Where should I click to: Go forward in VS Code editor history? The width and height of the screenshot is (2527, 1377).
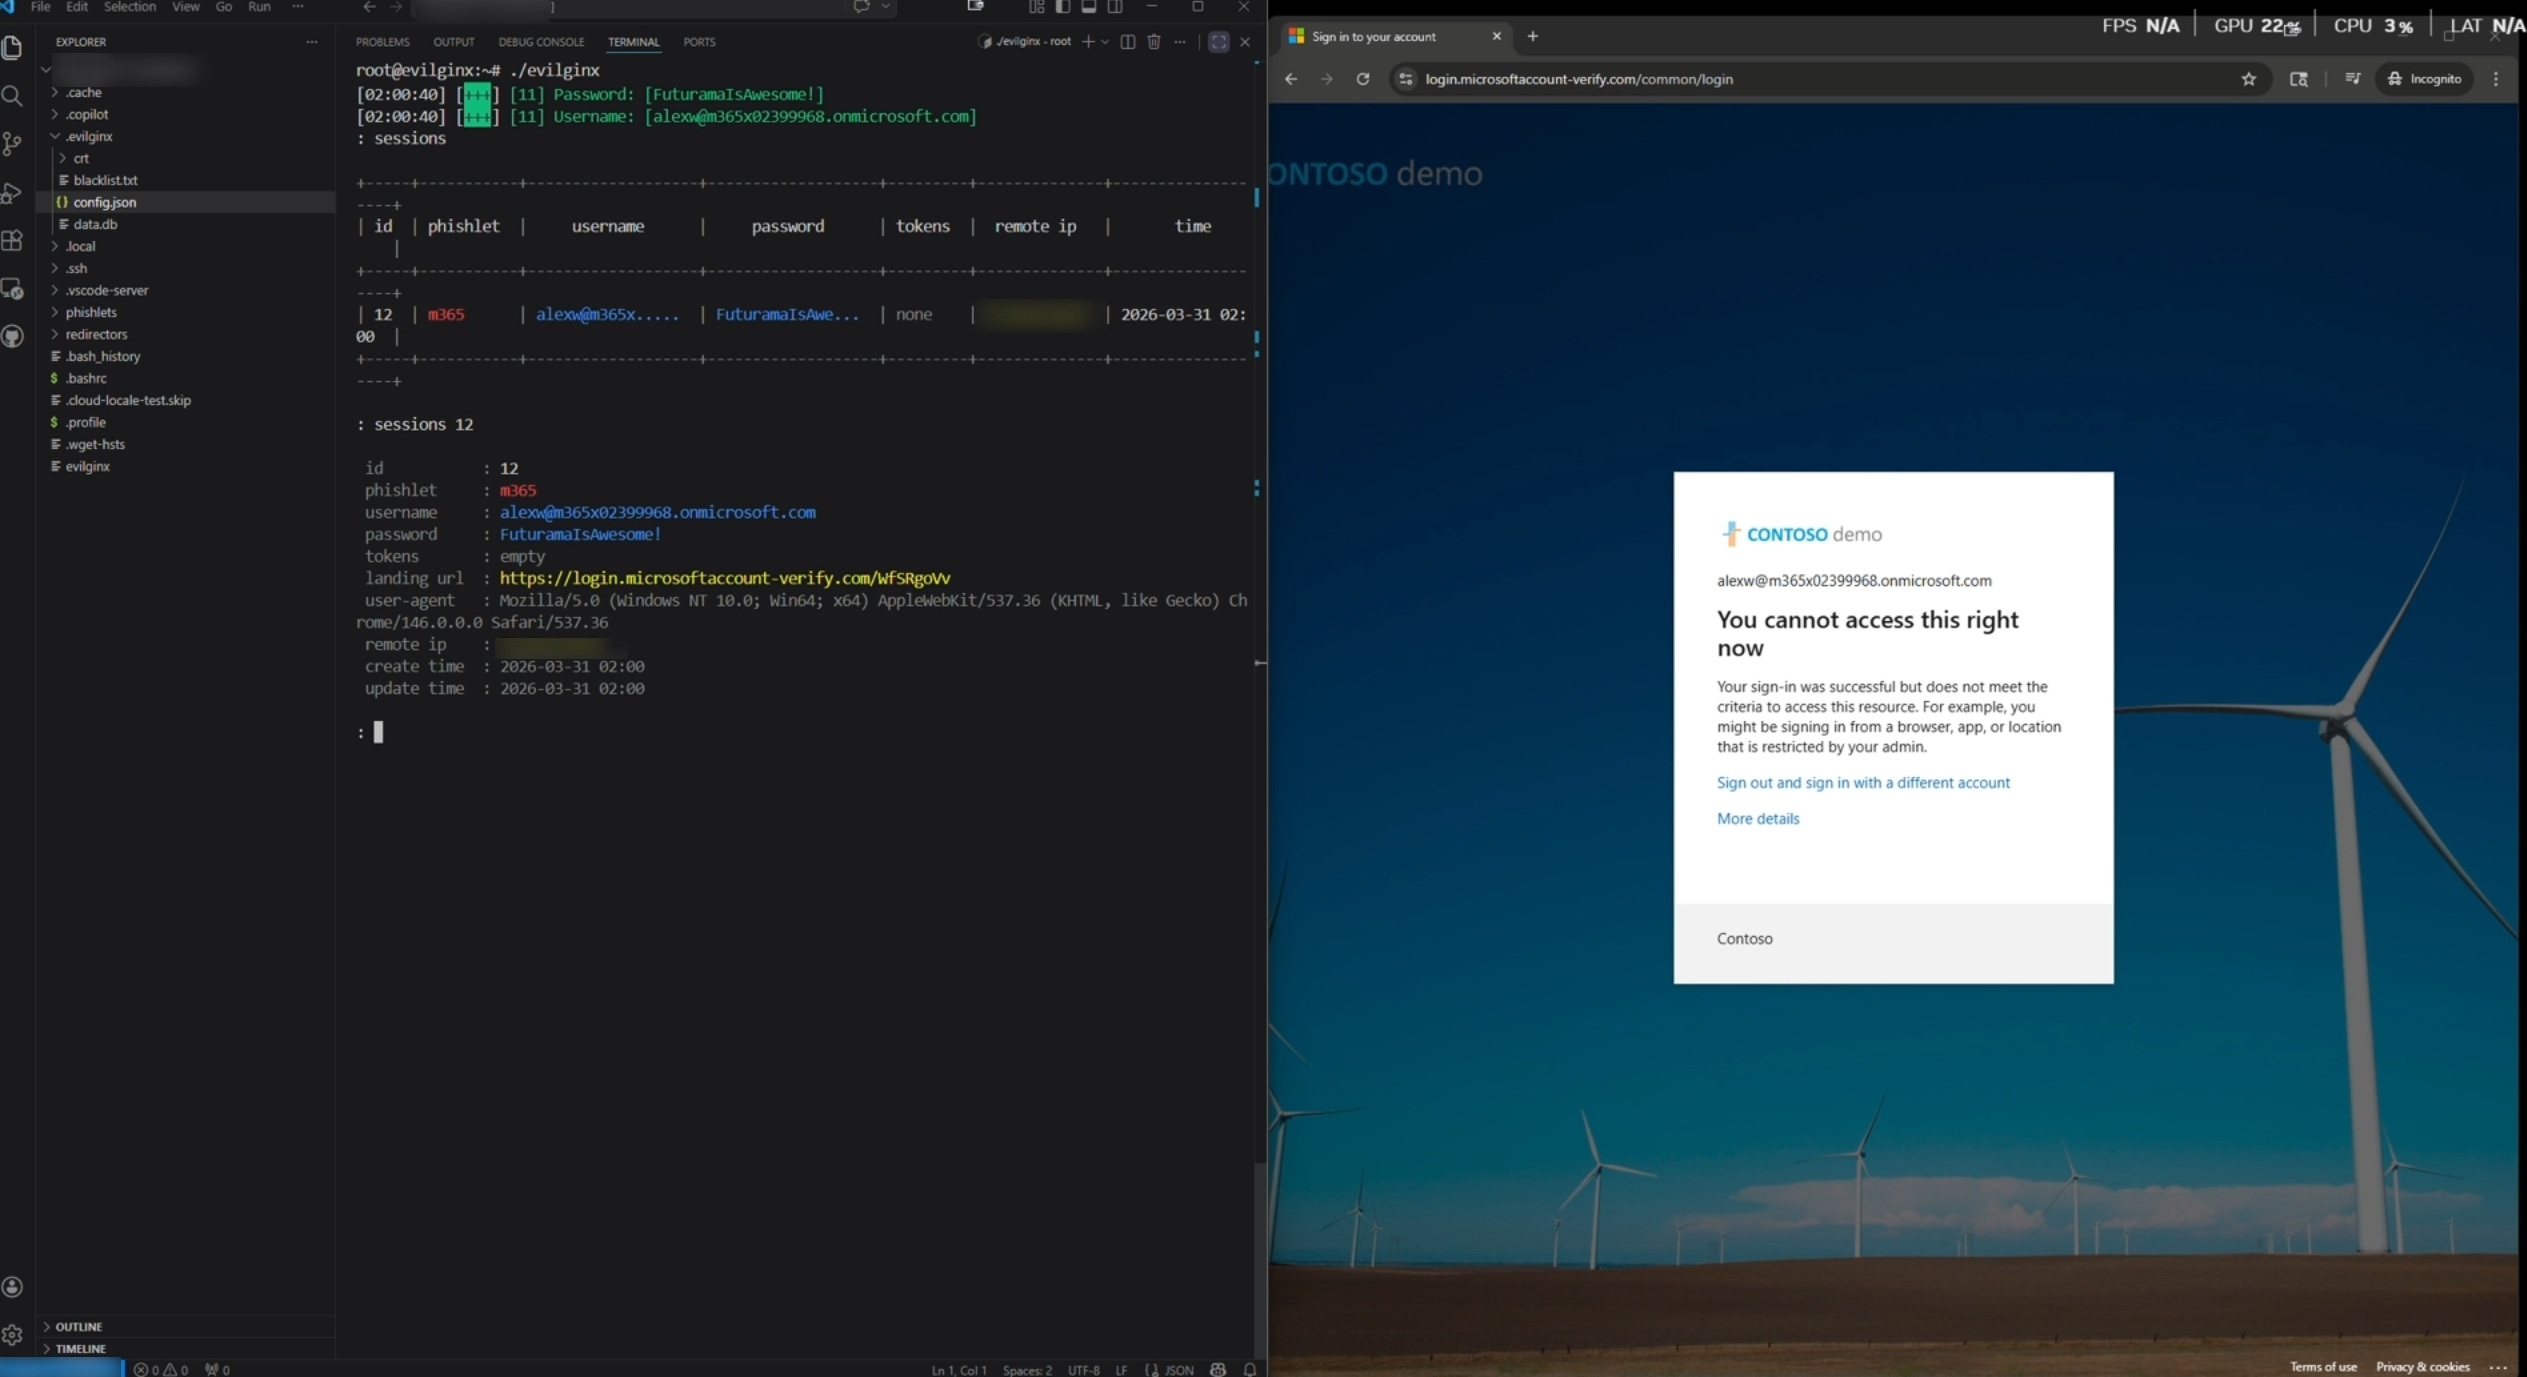point(396,7)
